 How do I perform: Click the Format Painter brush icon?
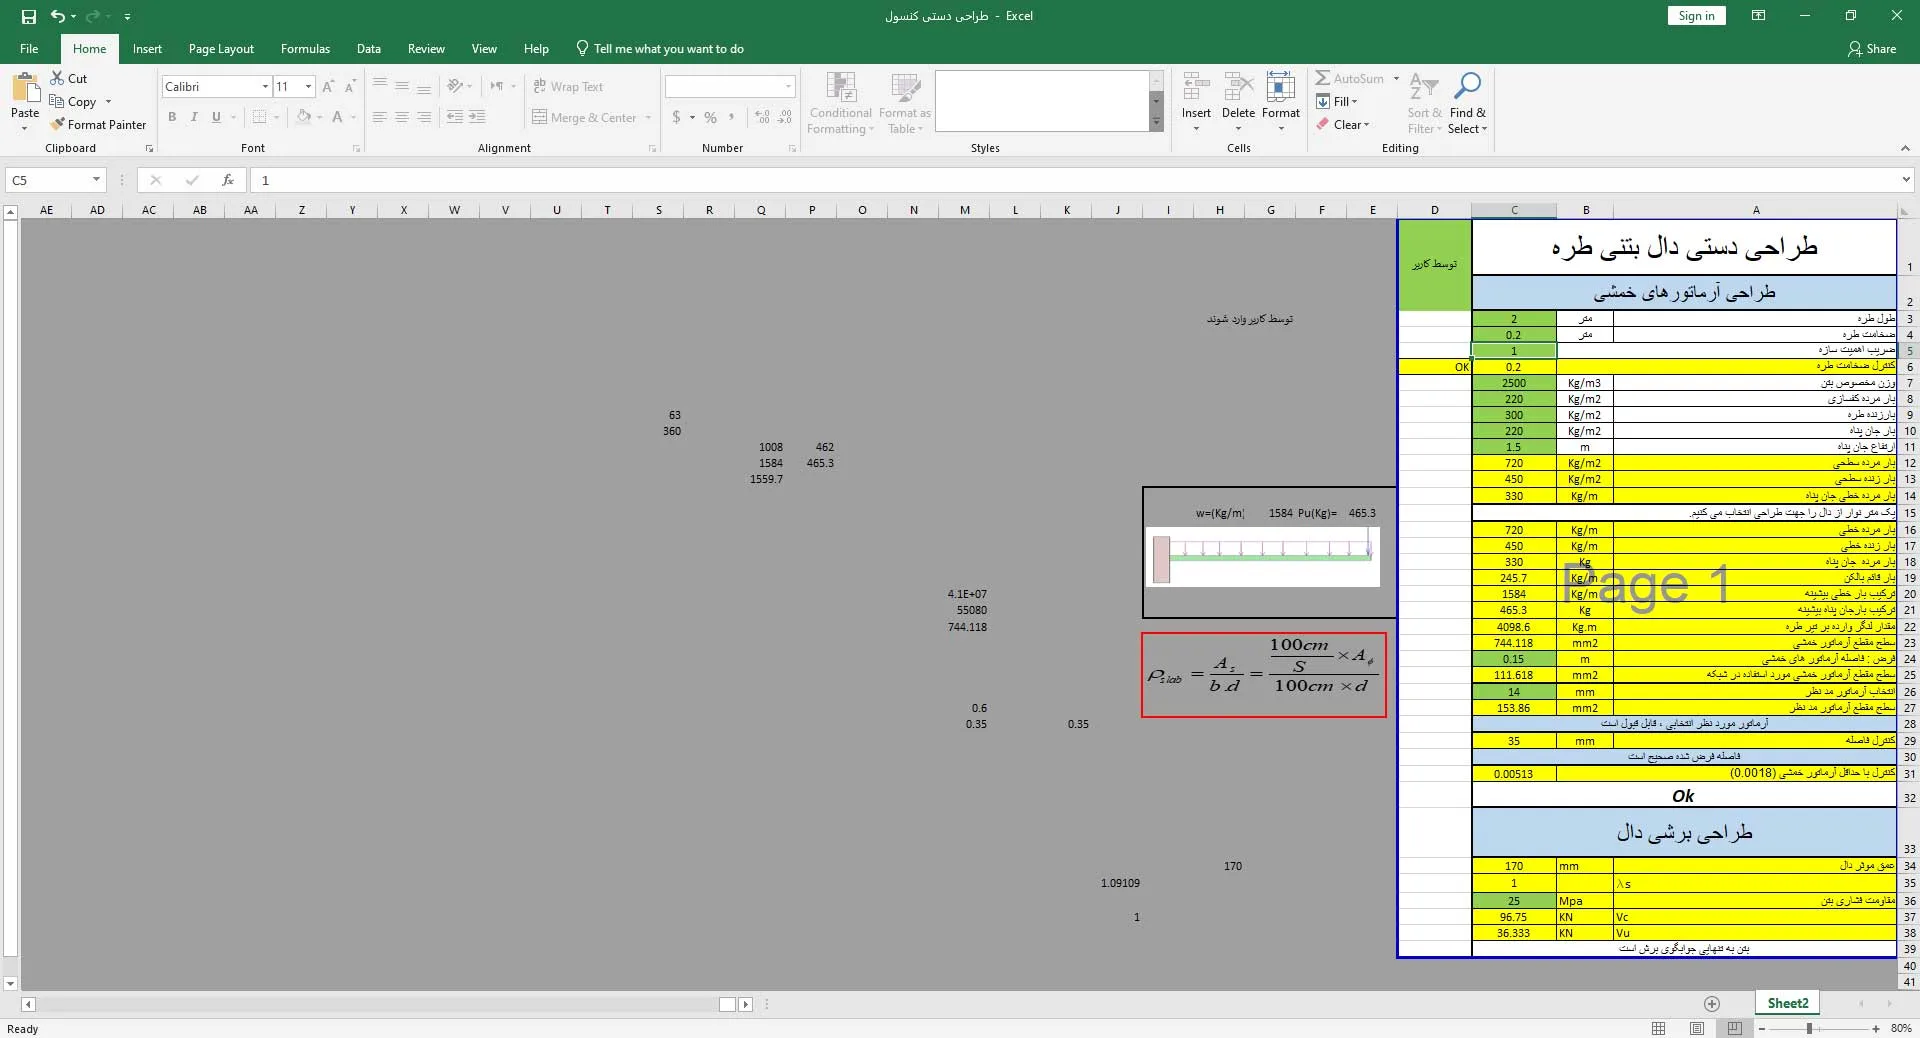58,124
